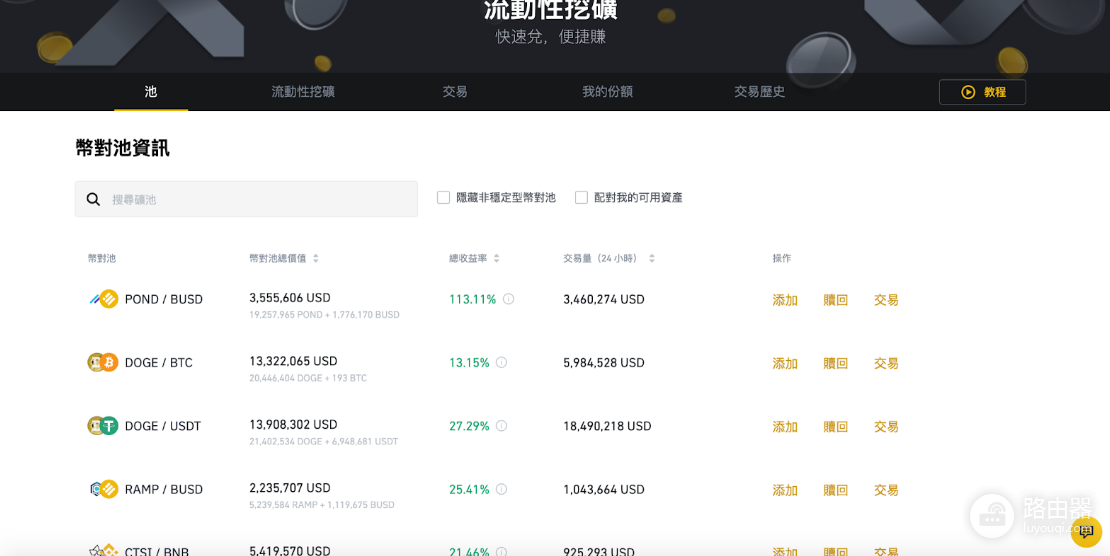Switch to 流動性挖礦 tab
The height and width of the screenshot is (556, 1110).
click(x=303, y=92)
